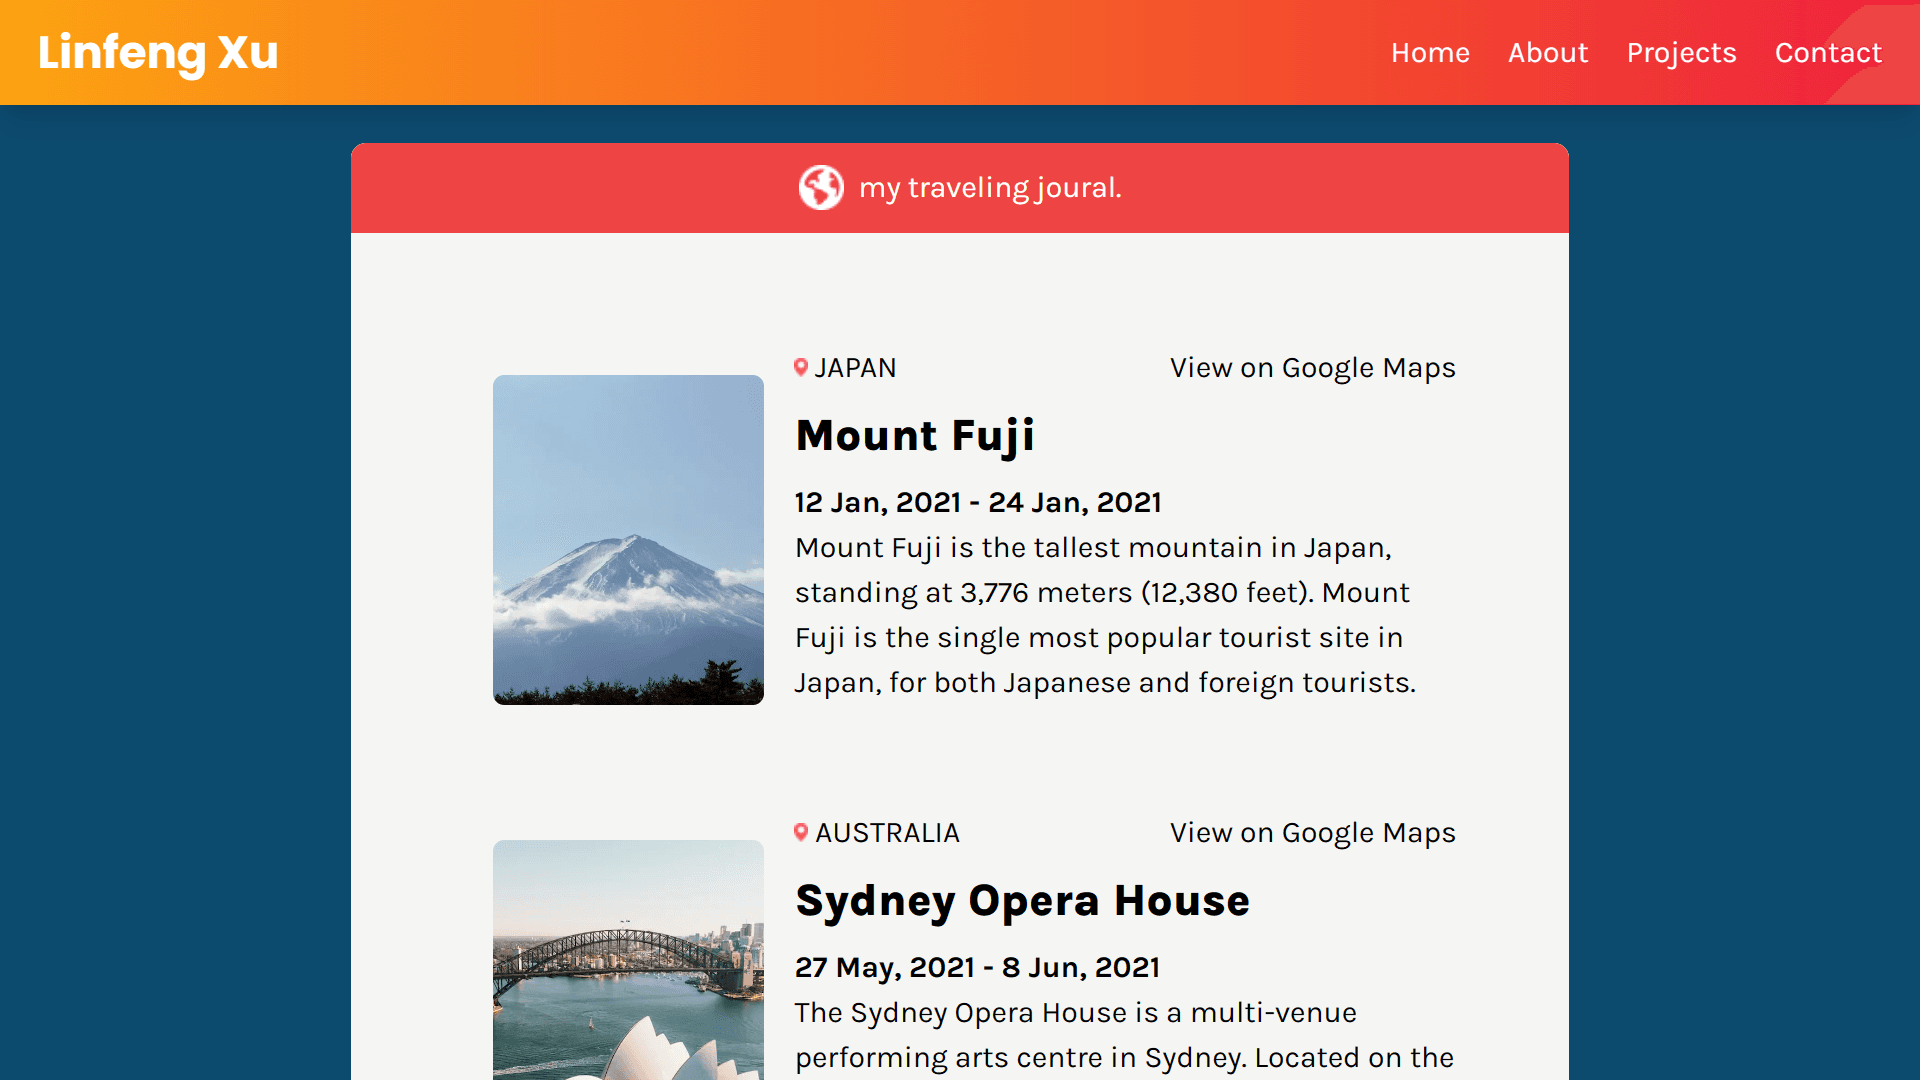Viewport: 1920px width, 1080px height.
Task: Click the date range 27 May, 2021 - 8 Jun, 2021
Action: tap(977, 967)
